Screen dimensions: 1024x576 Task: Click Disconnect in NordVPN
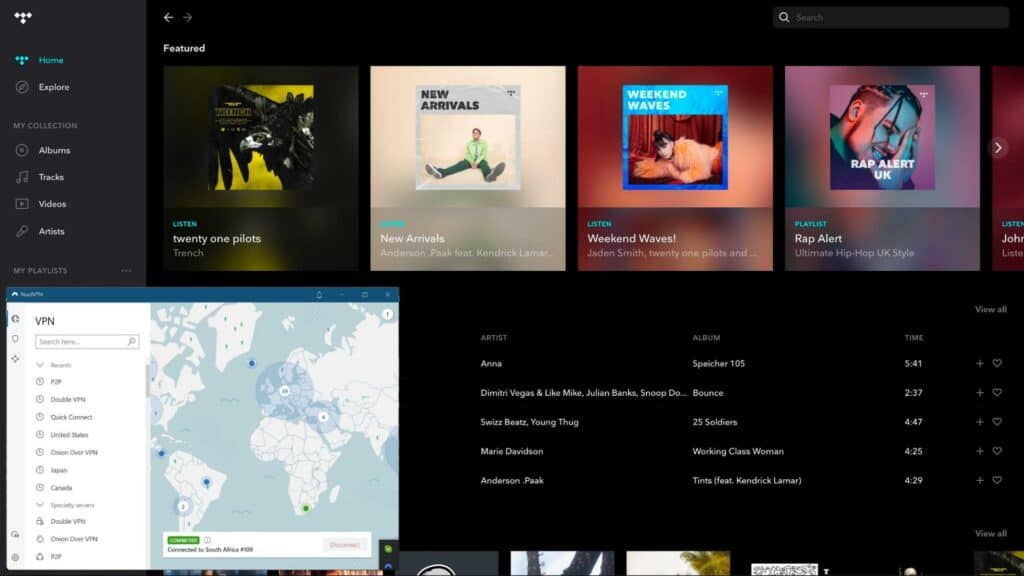coord(344,545)
